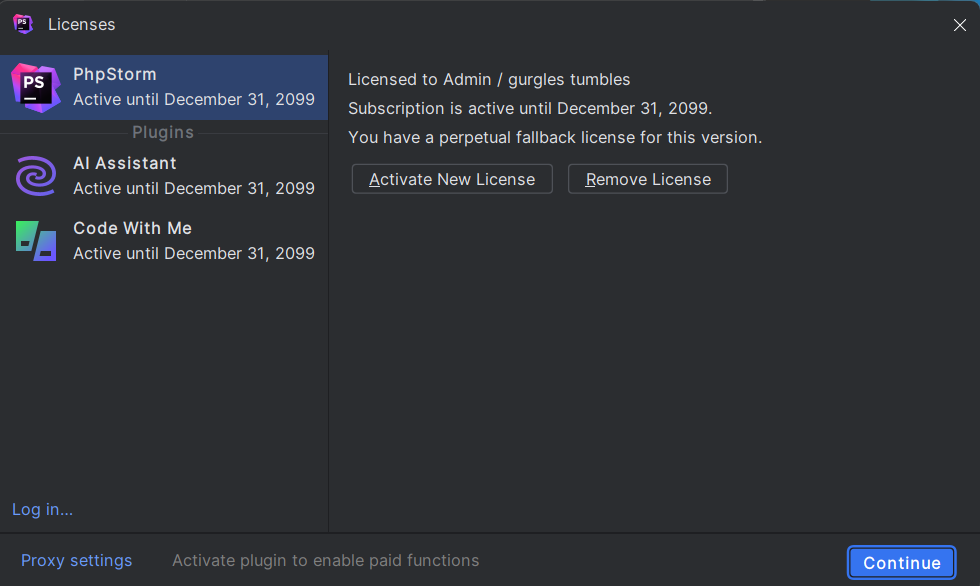Click the Remove License button
This screenshot has height=586, width=980.
[648, 179]
